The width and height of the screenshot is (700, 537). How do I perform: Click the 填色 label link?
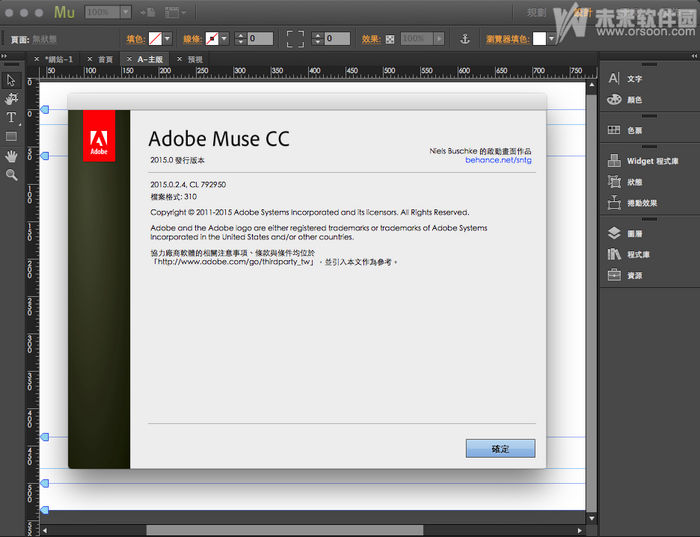tap(136, 39)
